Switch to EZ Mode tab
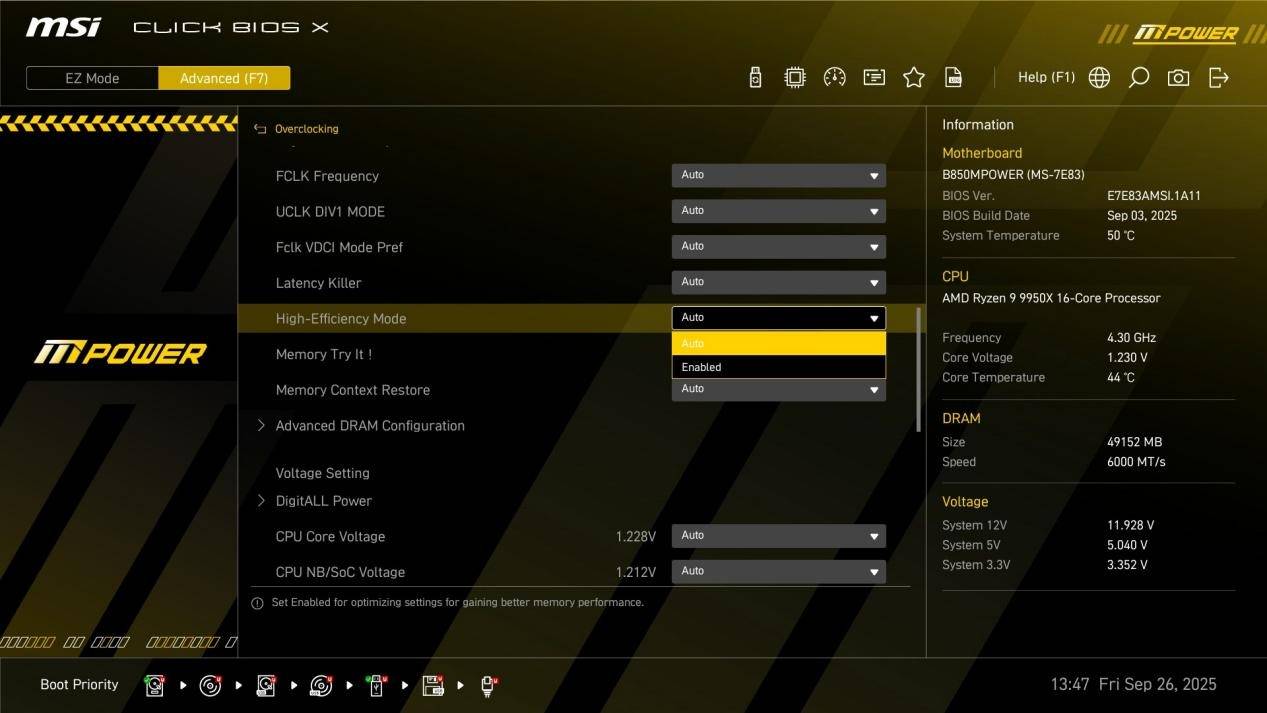Image resolution: width=1267 pixels, height=713 pixels. tap(92, 78)
